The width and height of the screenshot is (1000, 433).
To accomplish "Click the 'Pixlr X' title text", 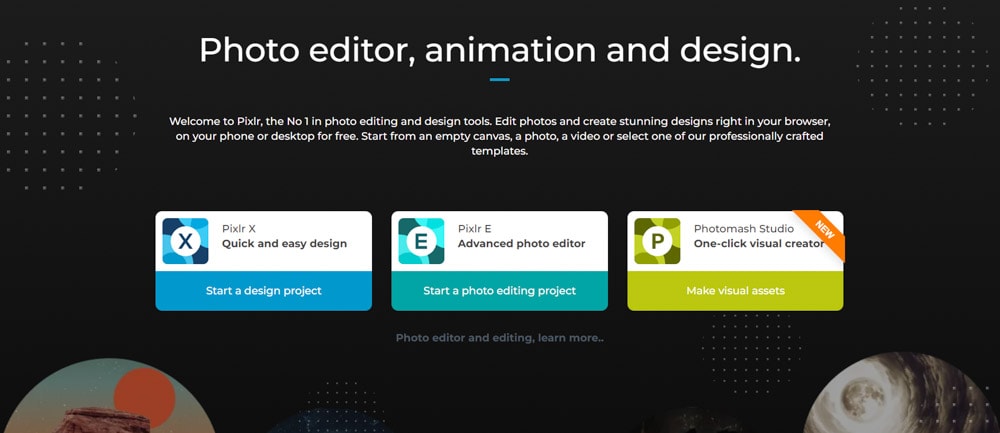I will [239, 228].
